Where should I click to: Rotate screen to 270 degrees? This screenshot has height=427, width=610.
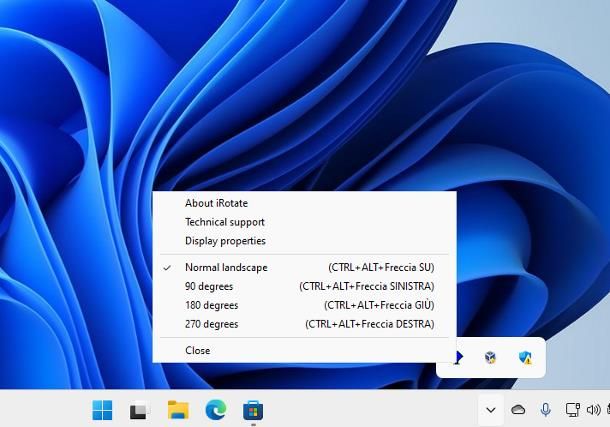point(304,324)
